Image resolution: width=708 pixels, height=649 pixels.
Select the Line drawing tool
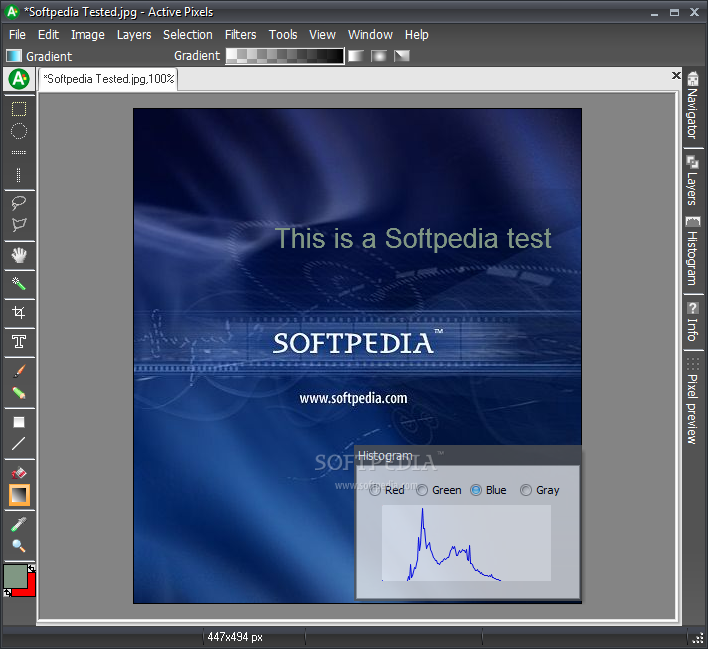point(19,444)
